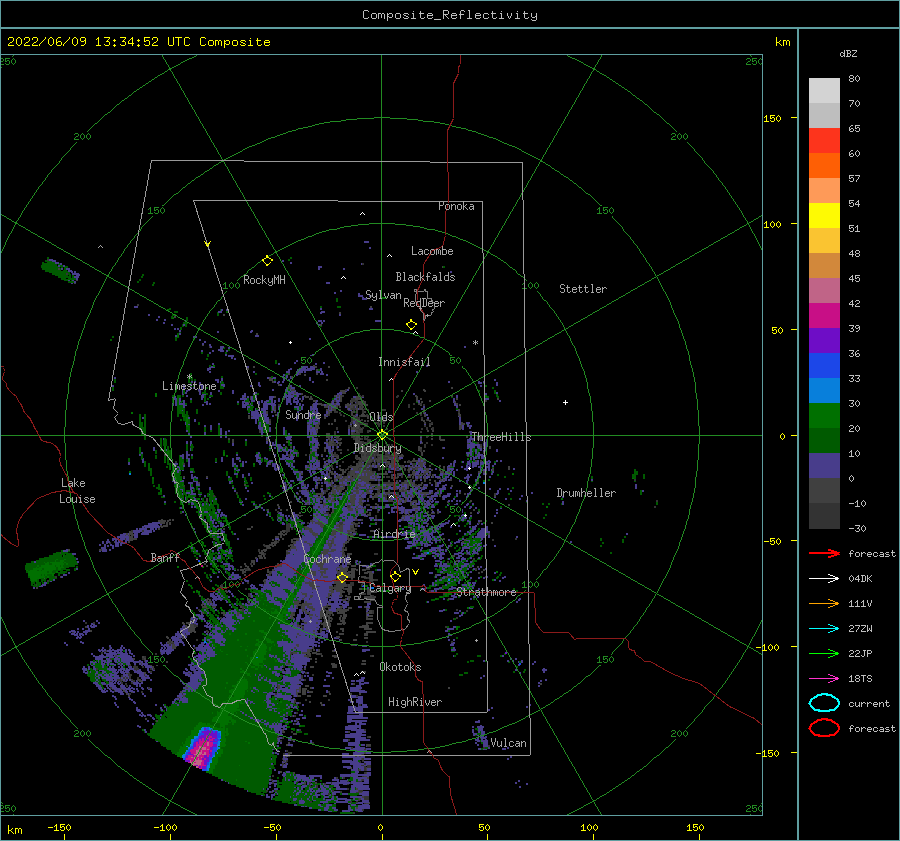900x841 pixels.
Task: Click the cyan 27ZW arrow icon
Action: 824,629
